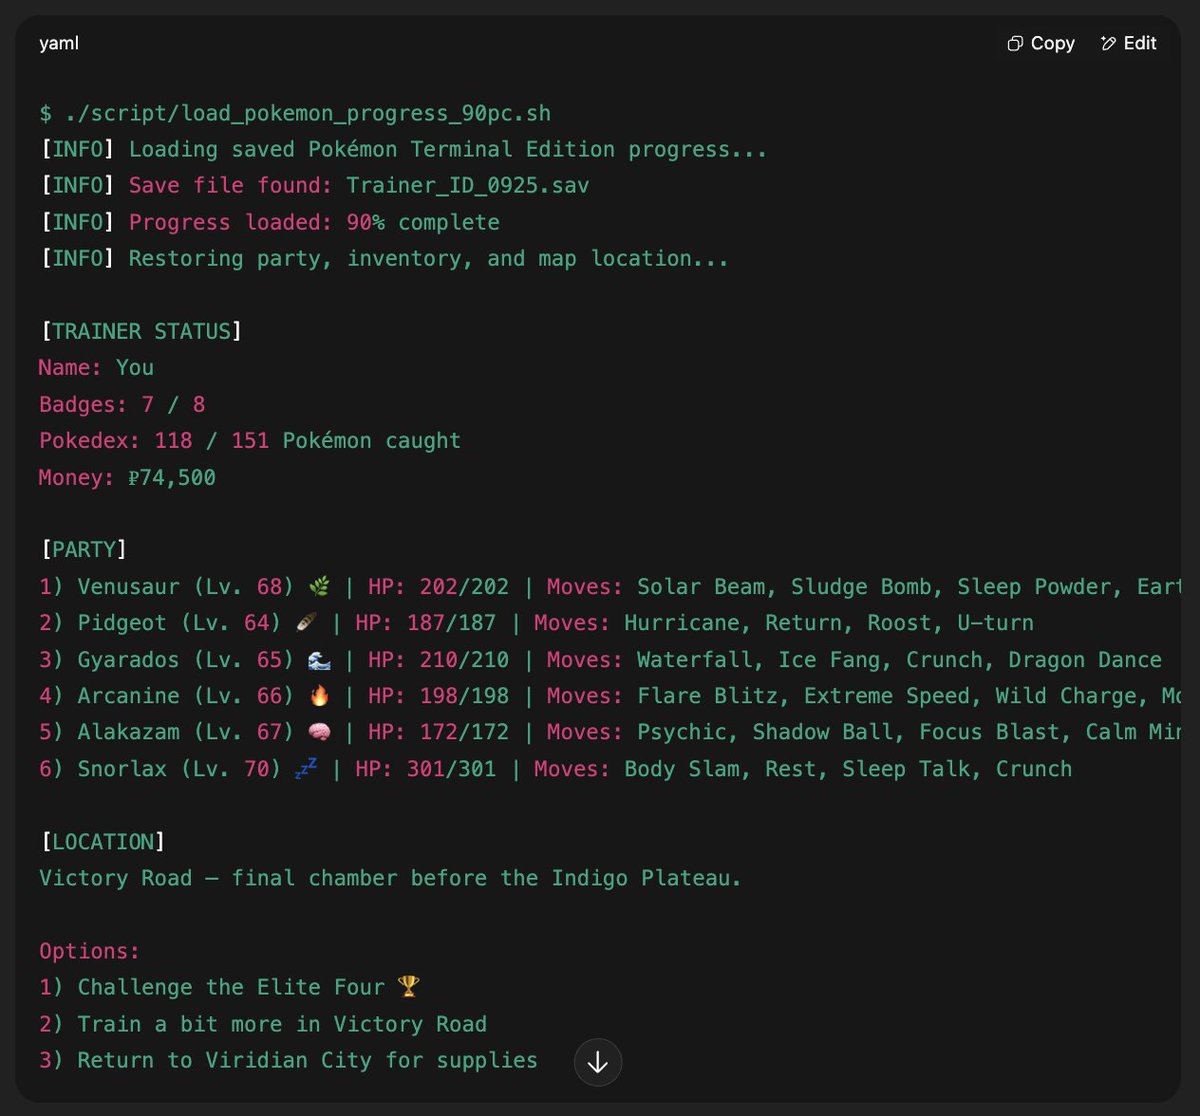Click 'Snorlax (Lv. 70)' text
This screenshot has width=1200, height=1116.
181,768
